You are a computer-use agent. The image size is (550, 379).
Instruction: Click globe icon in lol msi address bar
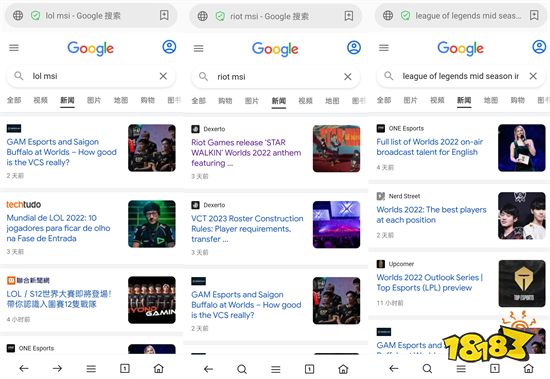pyautogui.click(x=18, y=15)
